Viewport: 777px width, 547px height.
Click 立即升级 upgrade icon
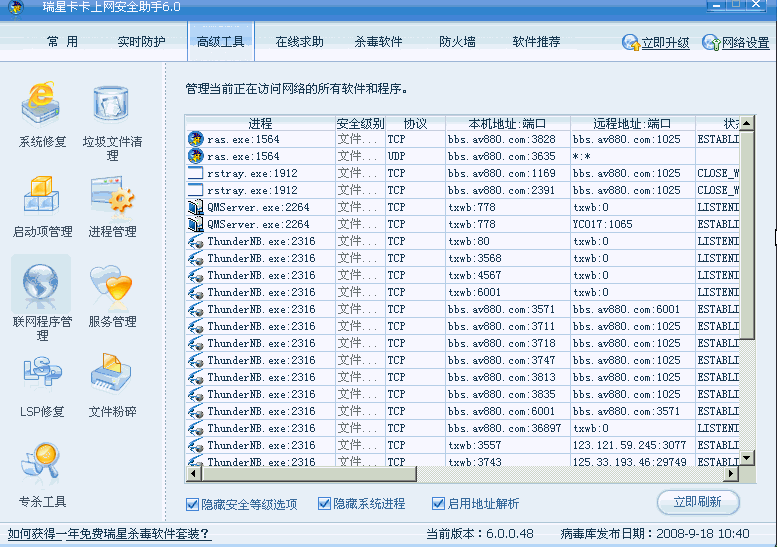pos(631,43)
